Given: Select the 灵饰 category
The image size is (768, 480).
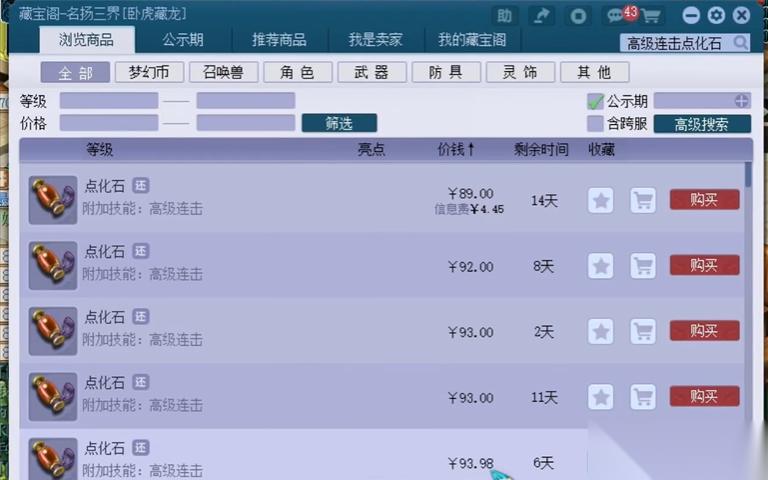Looking at the screenshot, I should [520, 72].
